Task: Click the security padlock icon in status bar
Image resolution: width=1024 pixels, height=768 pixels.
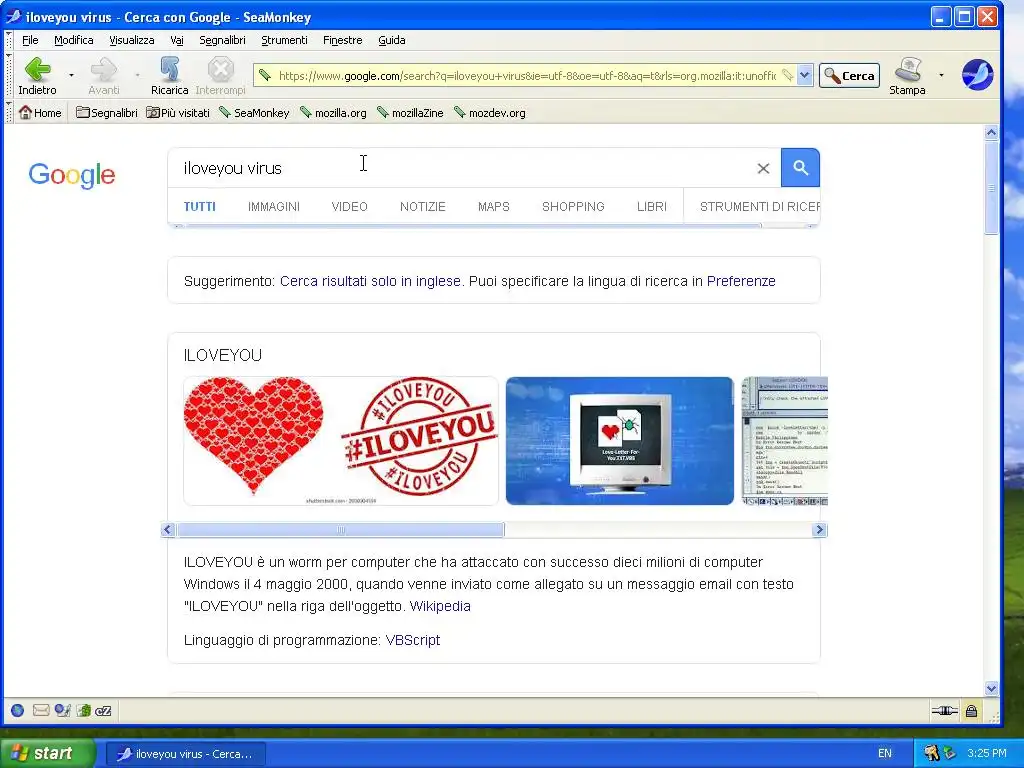Action: click(x=971, y=711)
